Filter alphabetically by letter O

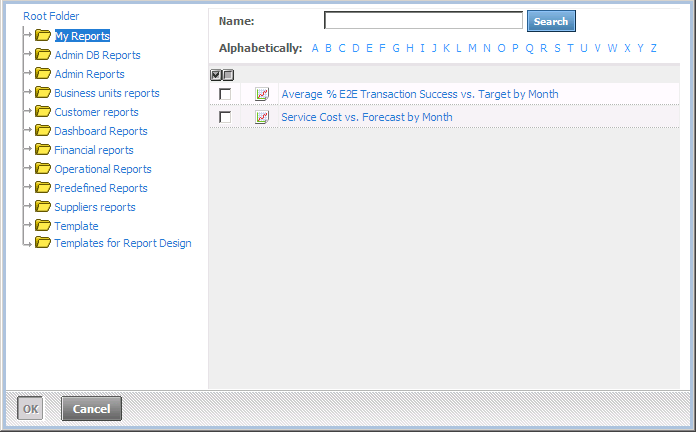click(501, 48)
